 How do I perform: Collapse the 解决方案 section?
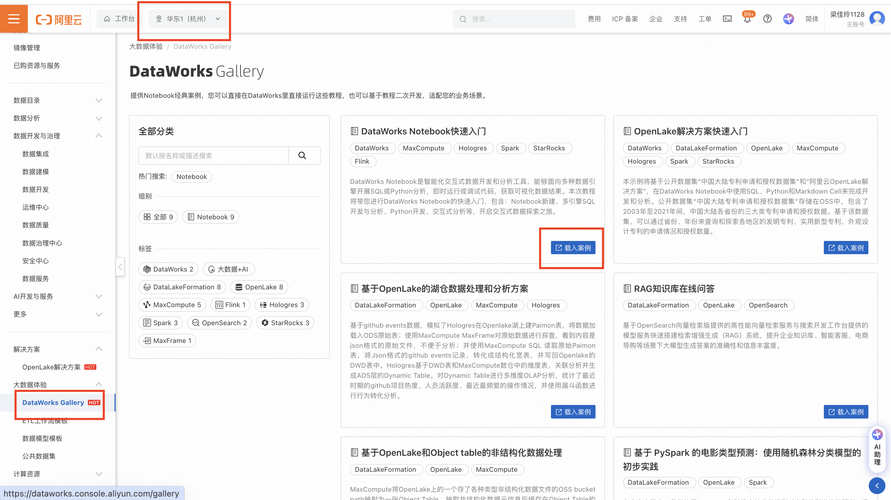[x=57, y=349]
